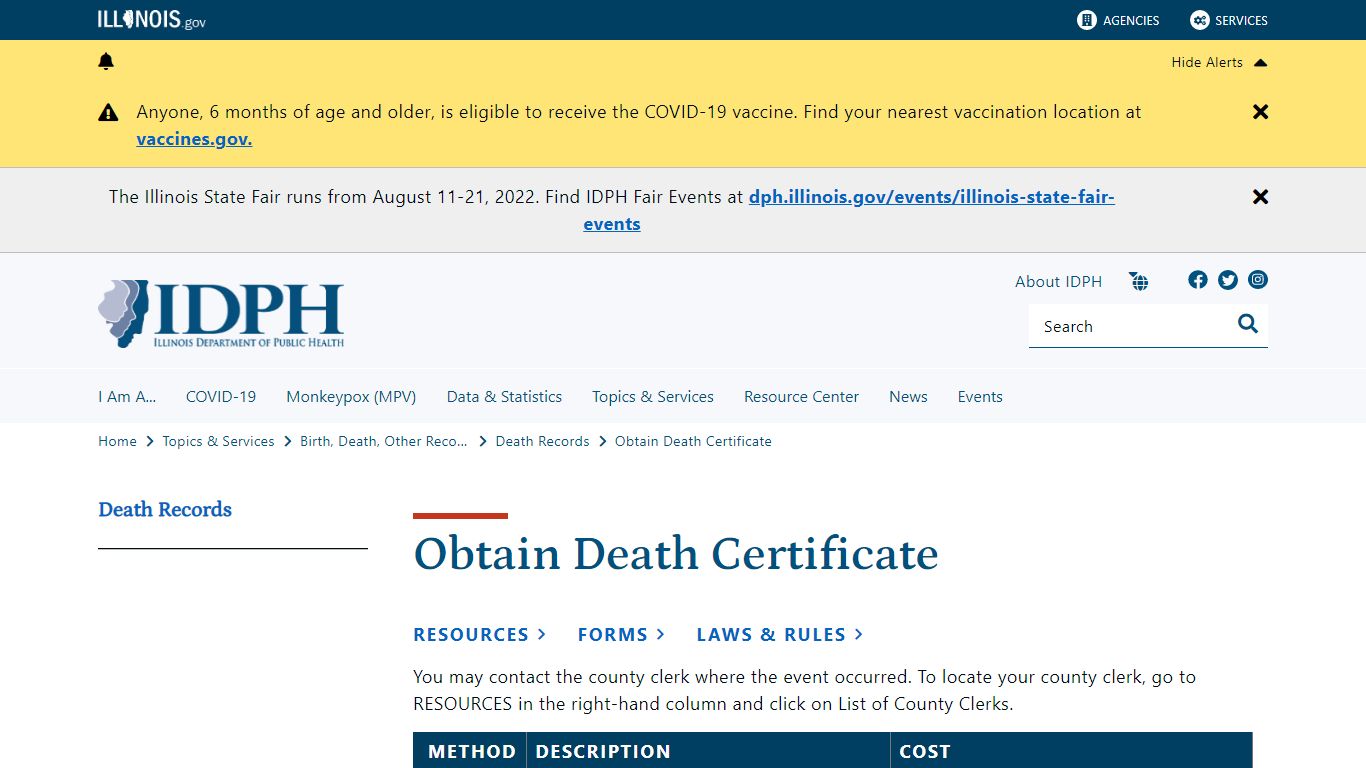Open the Events menu item
The width and height of the screenshot is (1366, 768).
point(980,397)
